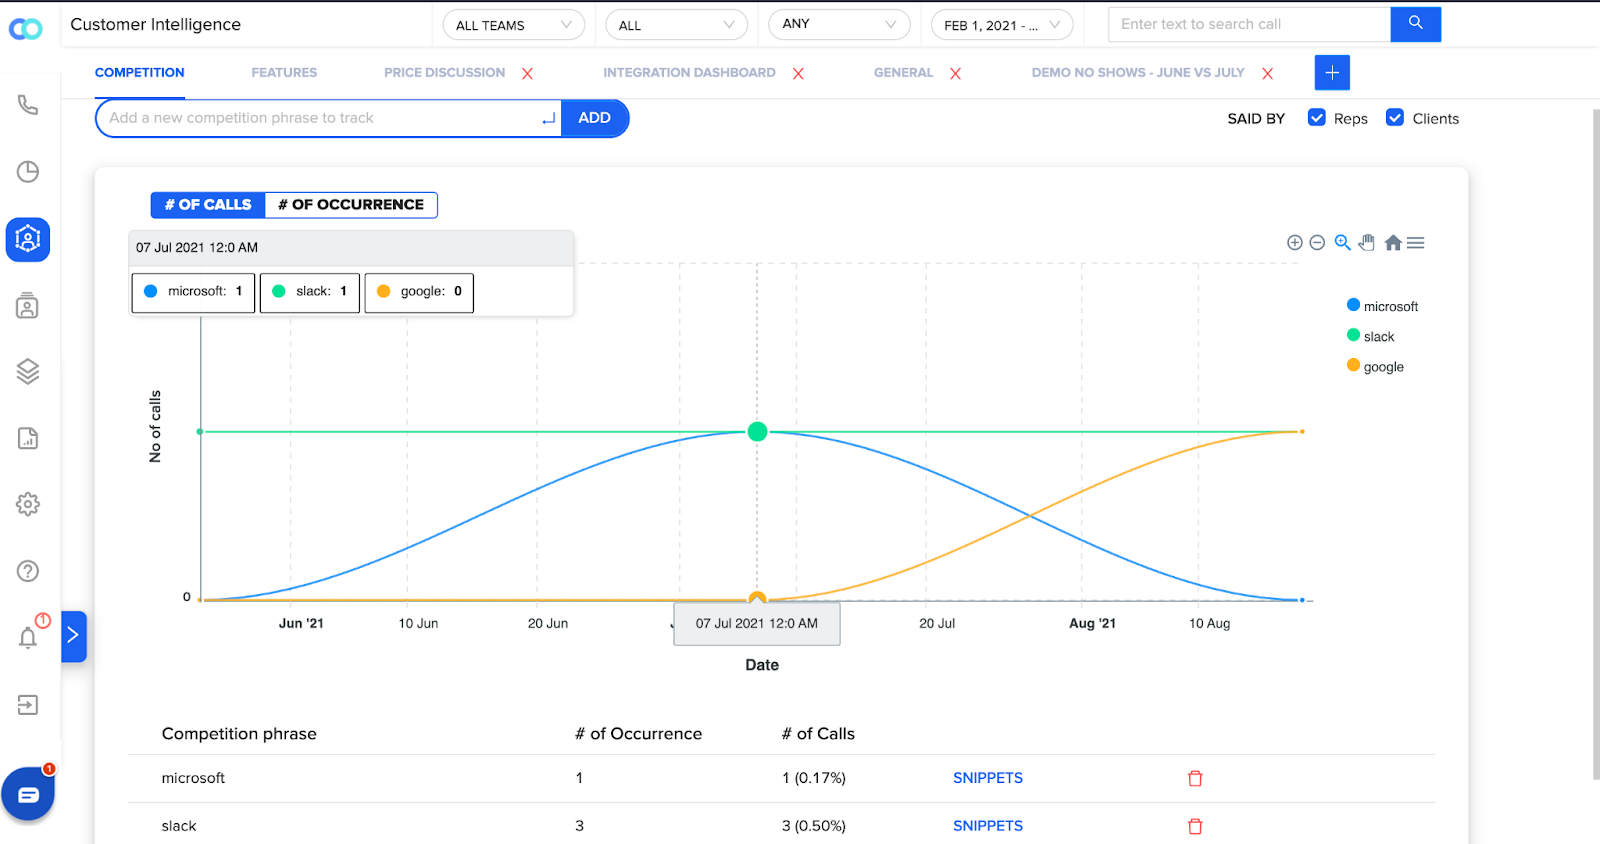Switch to the General tab
The height and width of the screenshot is (844, 1600).
pyautogui.click(x=903, y=73)
